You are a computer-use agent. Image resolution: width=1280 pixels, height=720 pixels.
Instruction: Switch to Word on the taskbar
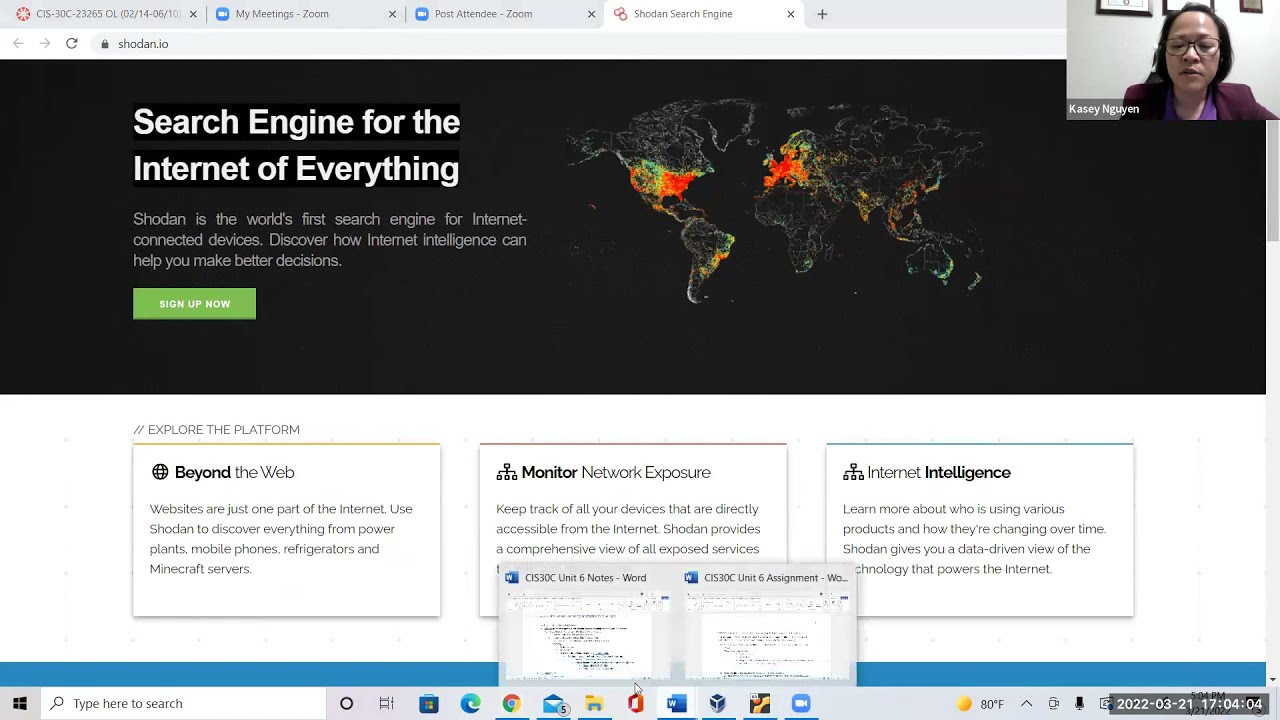click(677, 703)
